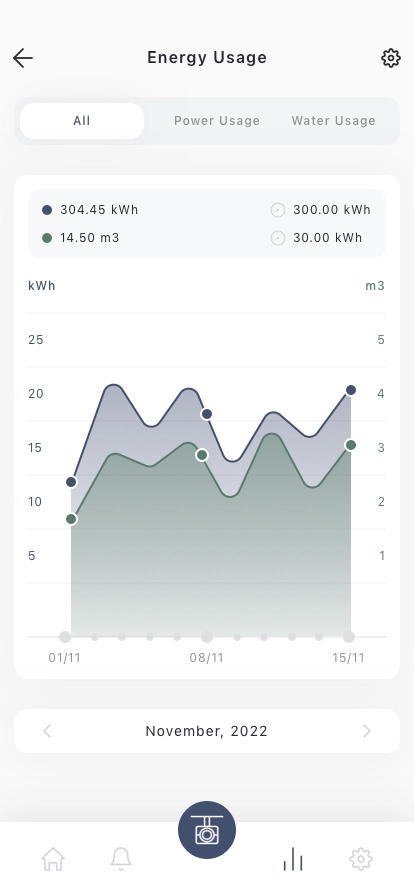Open the Home tab in bottom navigation
This screenshot has height=896, width=414.
pyautogui.click(x=53, y=859)
